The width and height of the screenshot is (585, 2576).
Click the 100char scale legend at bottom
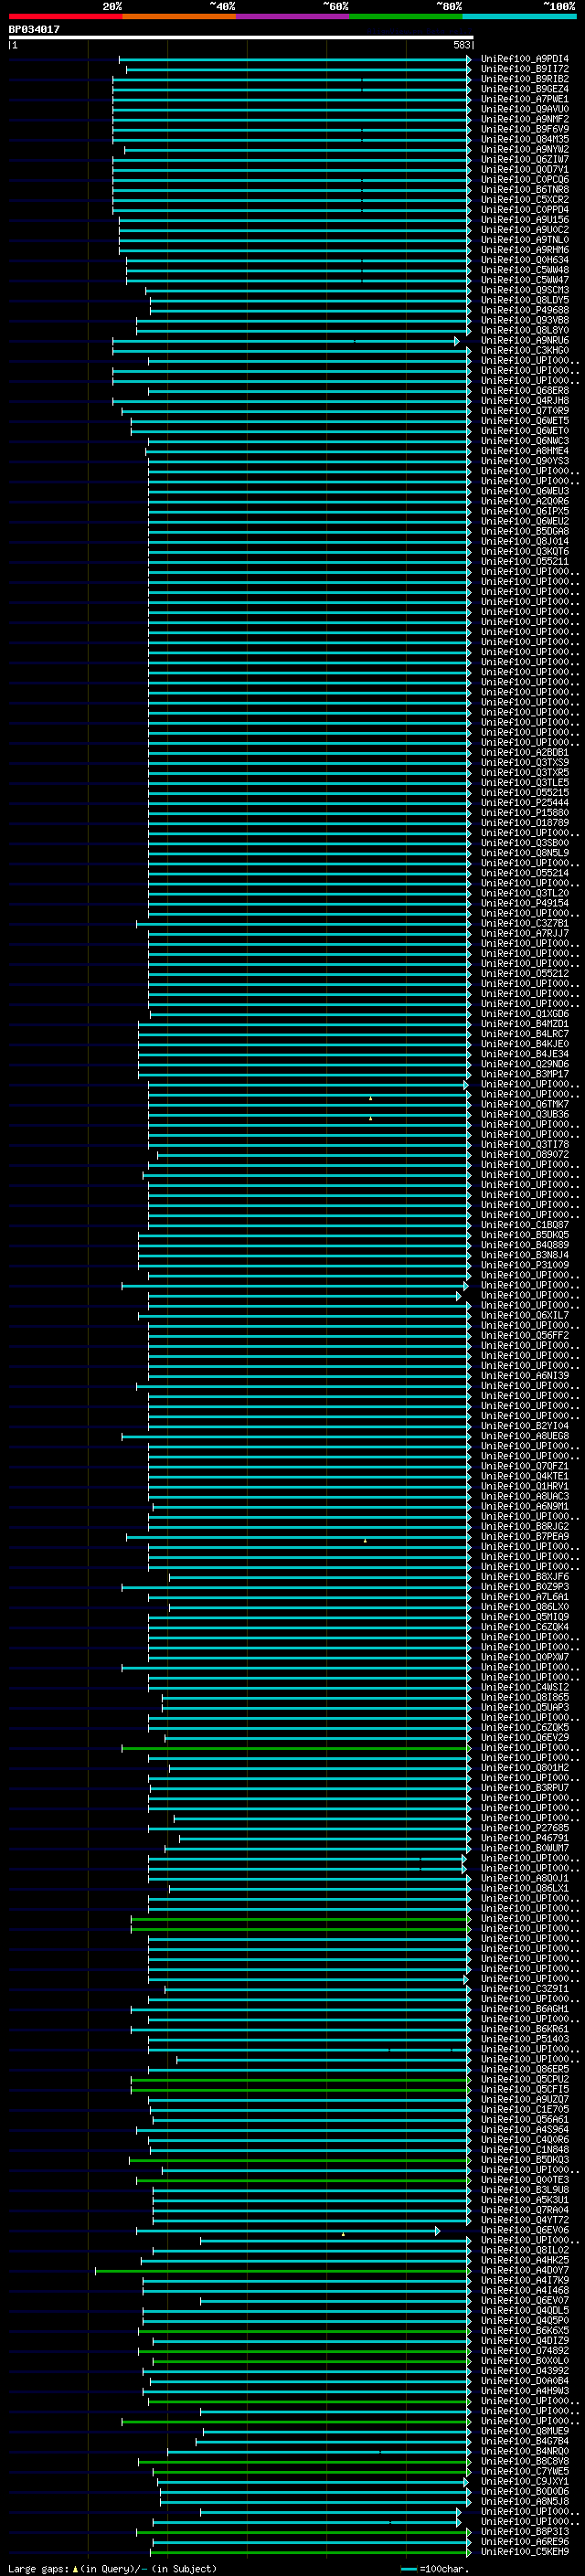pyautogui.click(x=435, y=2569)
